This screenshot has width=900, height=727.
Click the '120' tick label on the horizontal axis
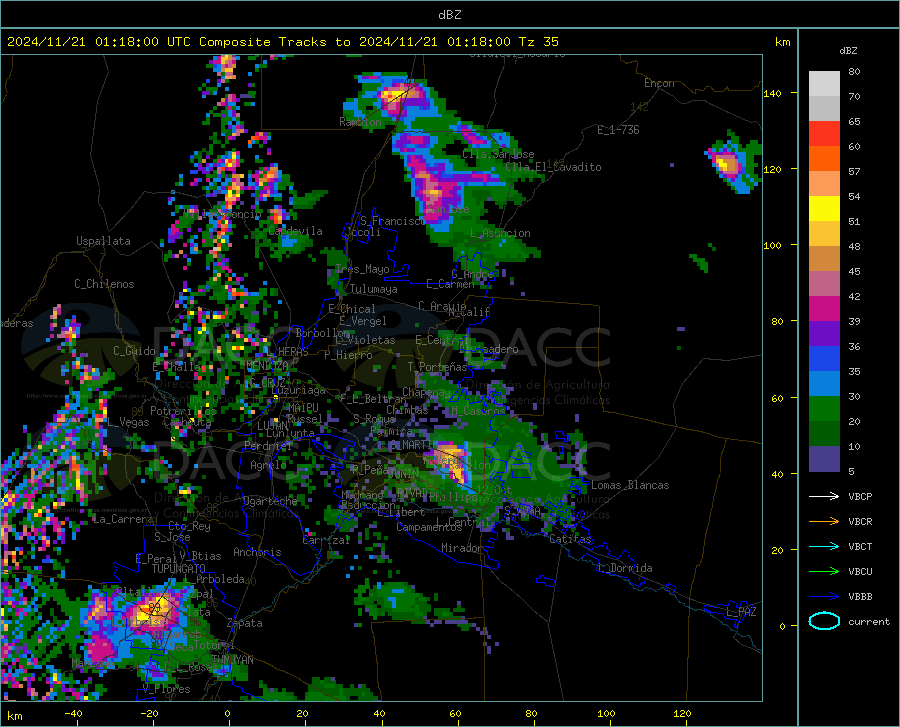pos(682,713)
